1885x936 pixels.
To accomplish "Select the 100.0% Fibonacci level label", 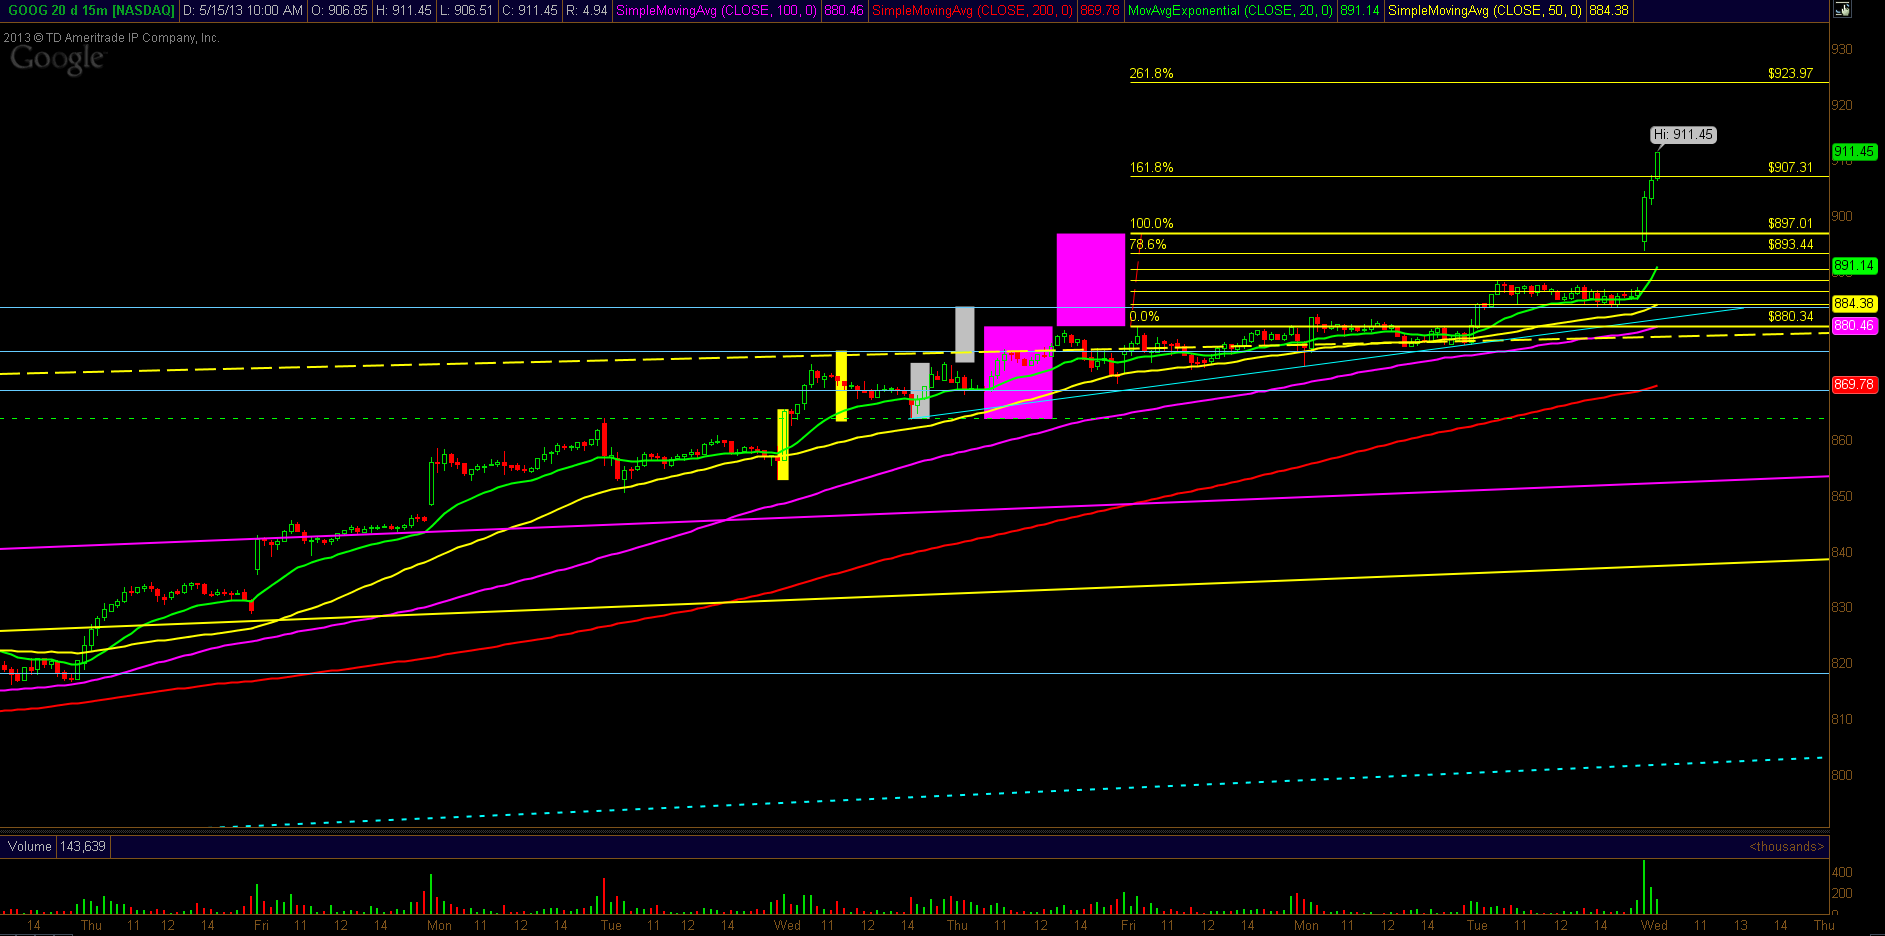I will 1151,224.
